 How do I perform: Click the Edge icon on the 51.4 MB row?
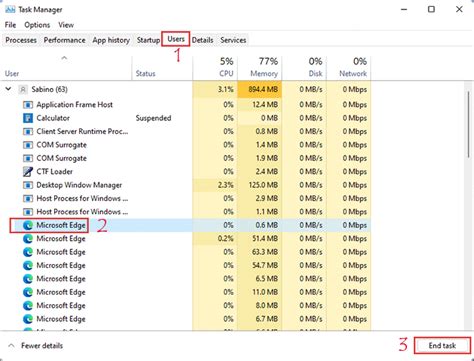(28, 239)
